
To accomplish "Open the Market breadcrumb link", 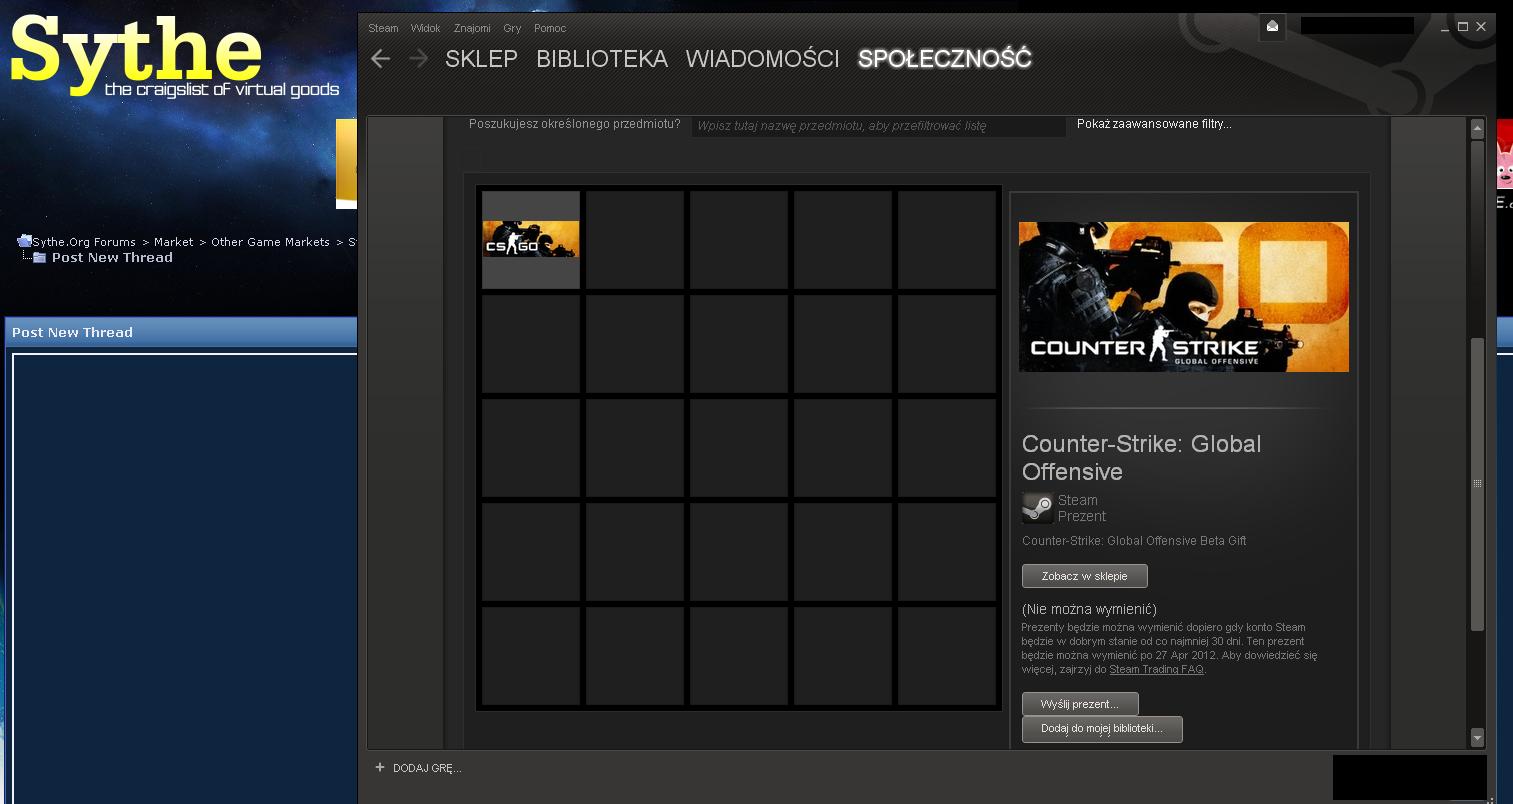I will [173, 242].
